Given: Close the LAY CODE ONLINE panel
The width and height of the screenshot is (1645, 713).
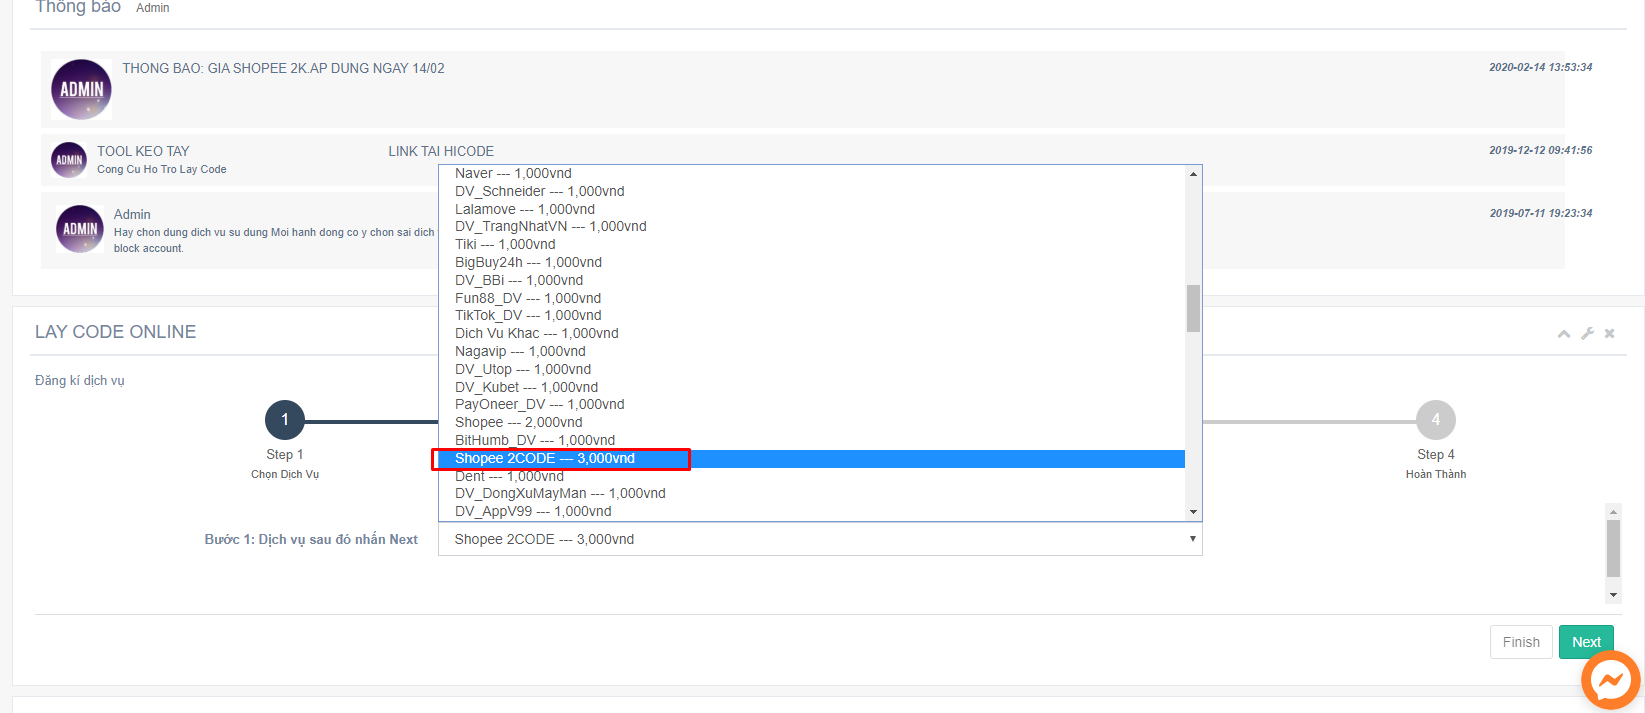Looking at the screenshot, I should [1609, 334].
